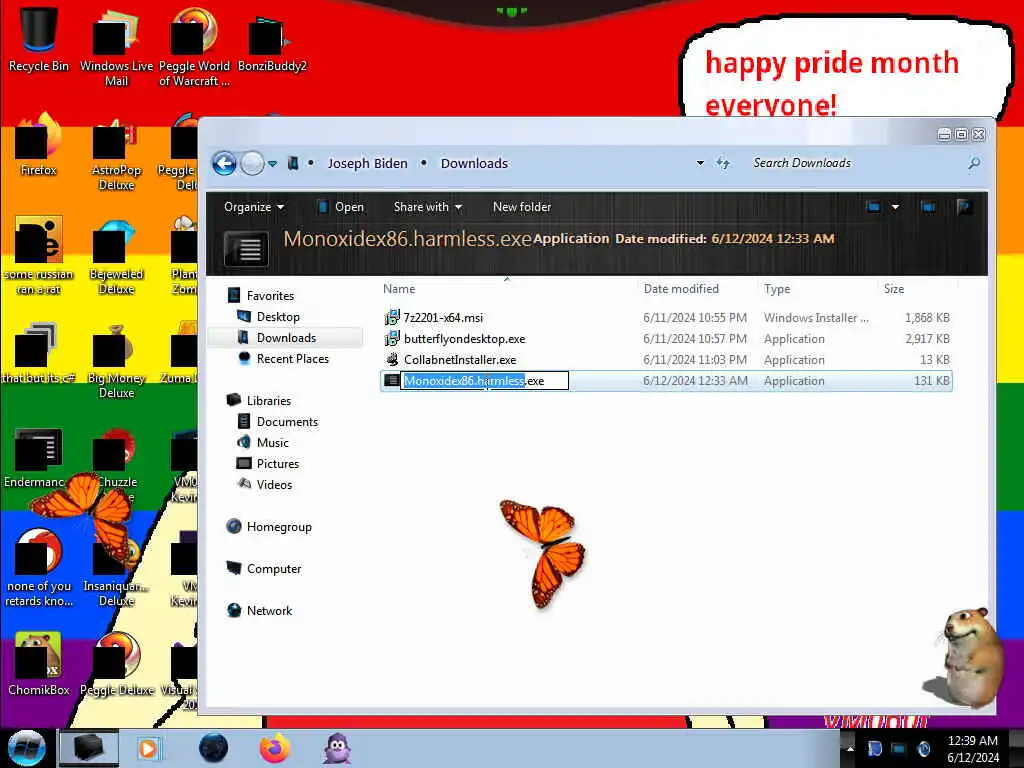Select Favorites in the navigation pane
This screenshot has height=768, width=1024.
270,296
